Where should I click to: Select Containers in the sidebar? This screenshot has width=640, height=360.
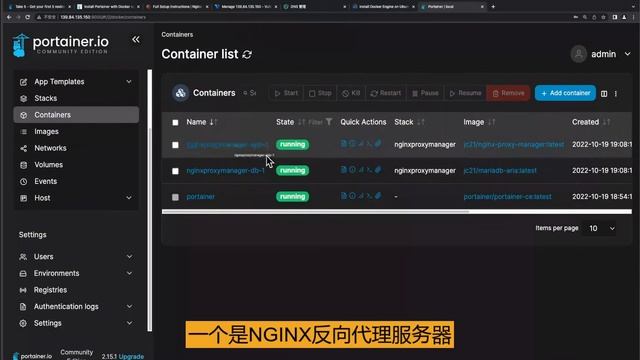click(x=76, y=115)
